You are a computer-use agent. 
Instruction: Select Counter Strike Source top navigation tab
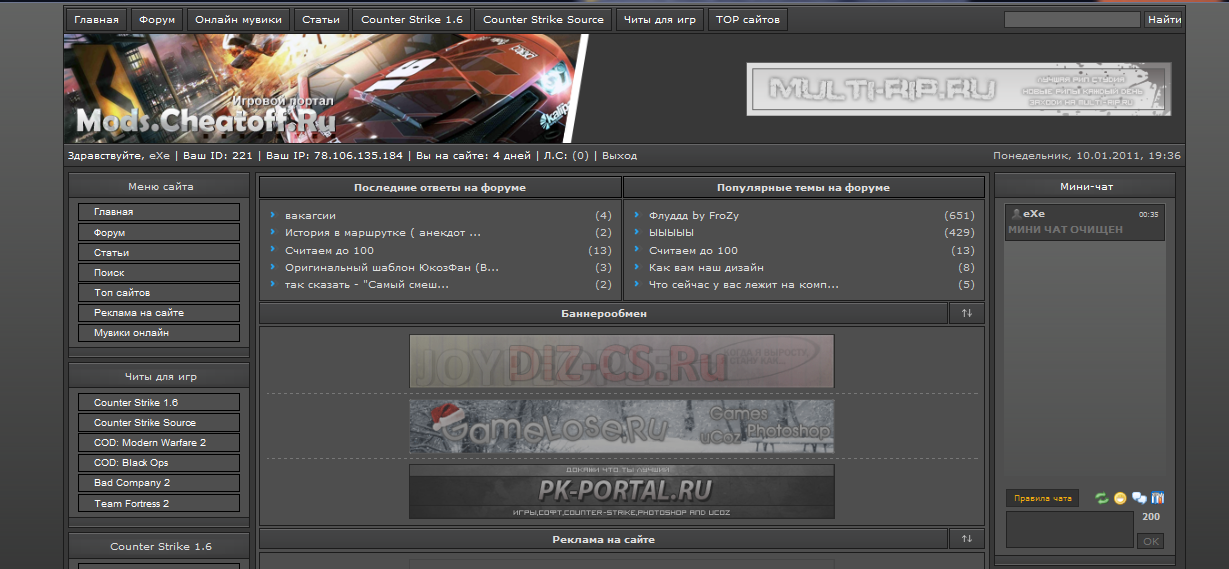pyautogui.click(x=543, y=19)
